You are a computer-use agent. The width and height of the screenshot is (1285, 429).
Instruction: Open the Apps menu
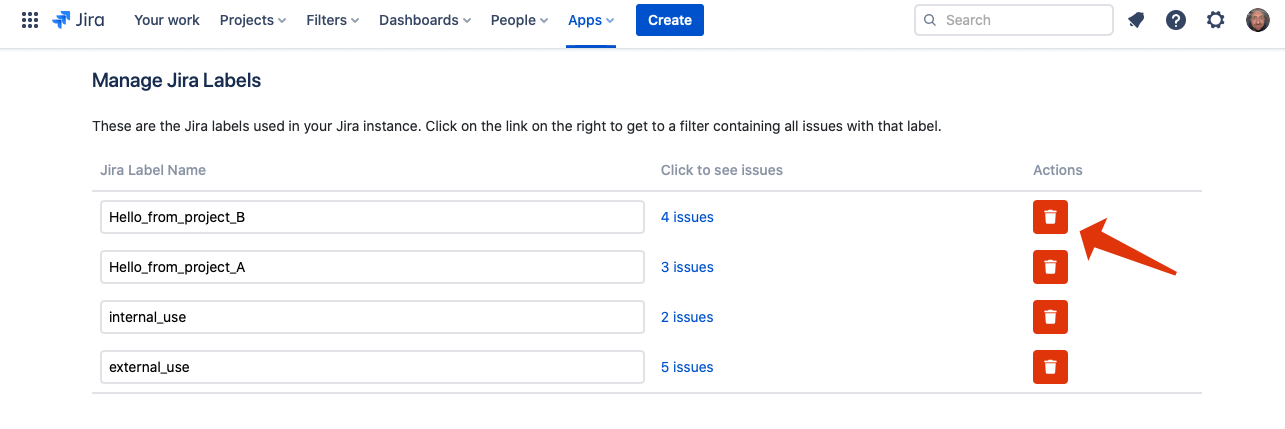pos(591,20)
